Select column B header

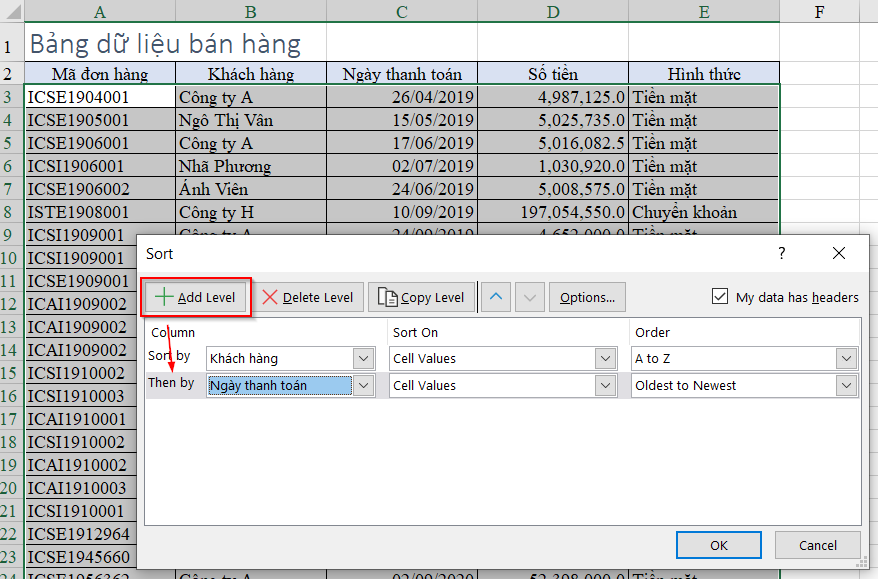click(x=251, y=11)
